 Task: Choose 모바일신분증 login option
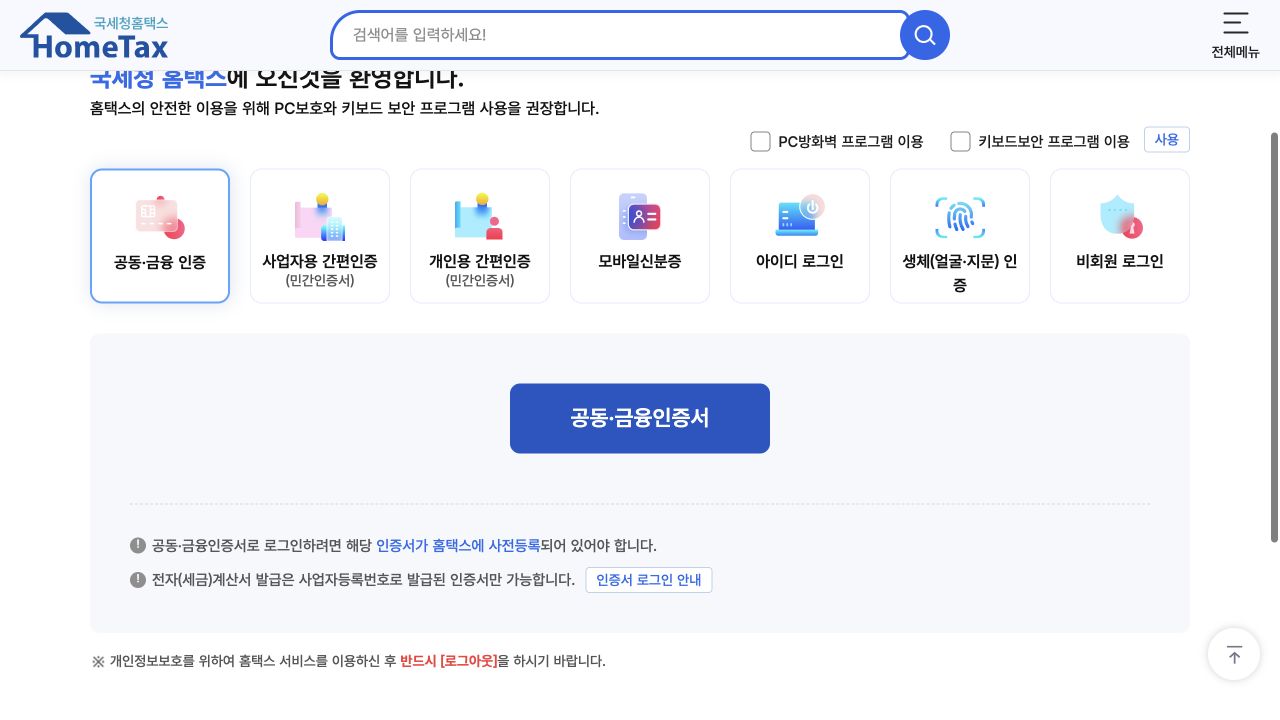[640, 236]
